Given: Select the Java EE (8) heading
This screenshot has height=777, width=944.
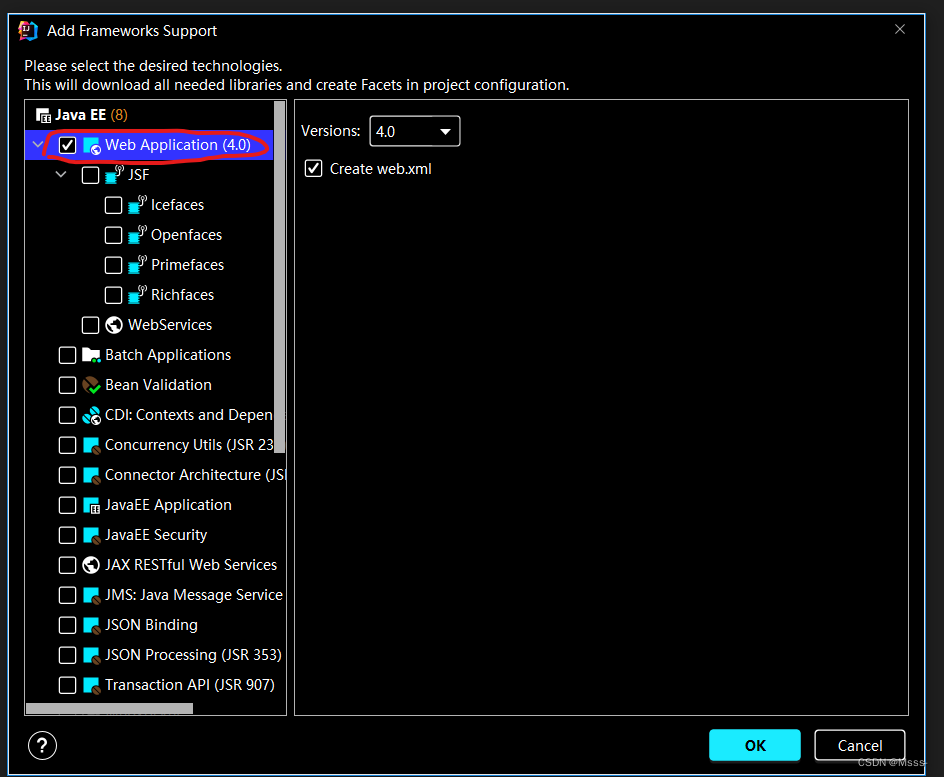Looking at the screenshot, I should [92, 115].
